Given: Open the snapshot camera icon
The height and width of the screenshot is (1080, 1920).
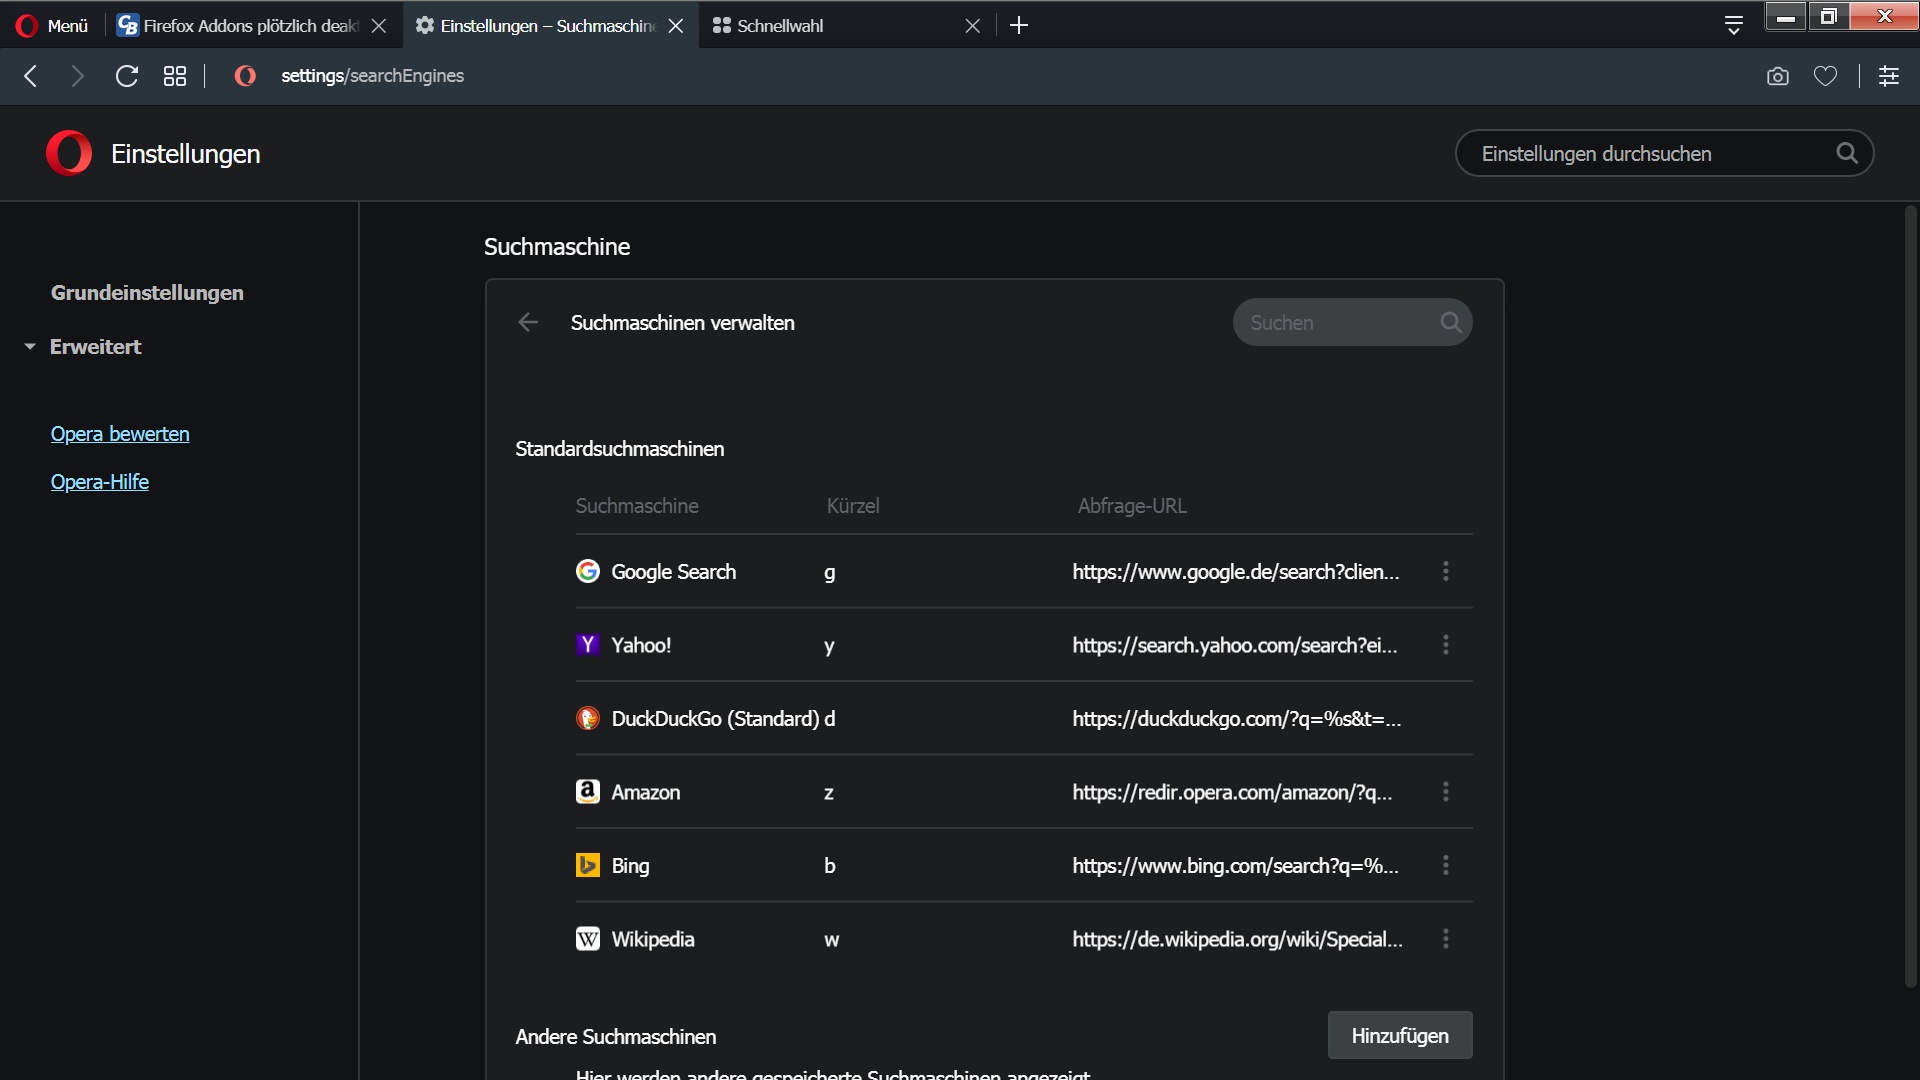Looking at the screenshot, I should tap(1777, 76).
